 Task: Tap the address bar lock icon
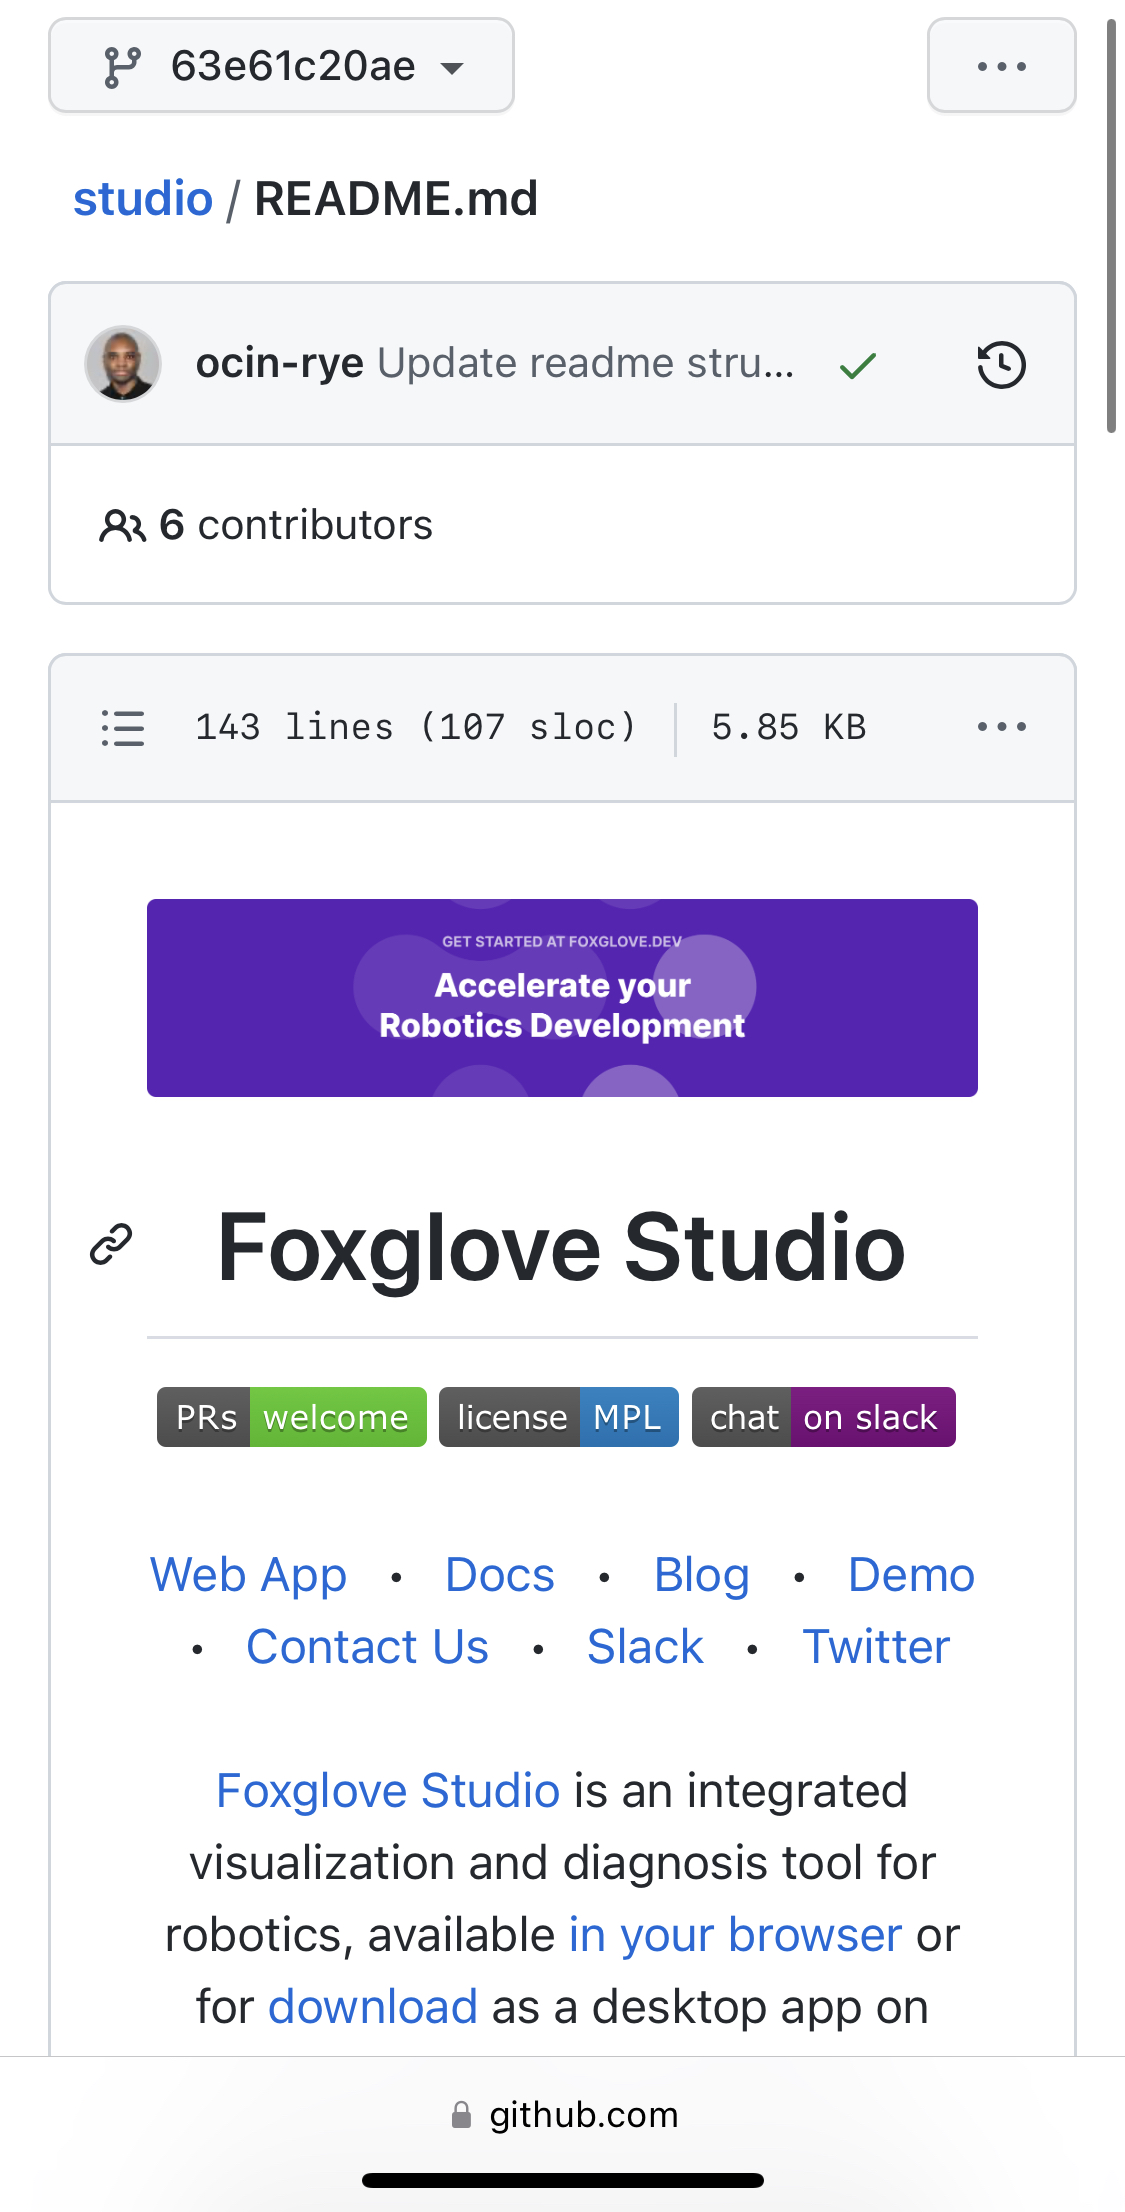(461, 2114)
